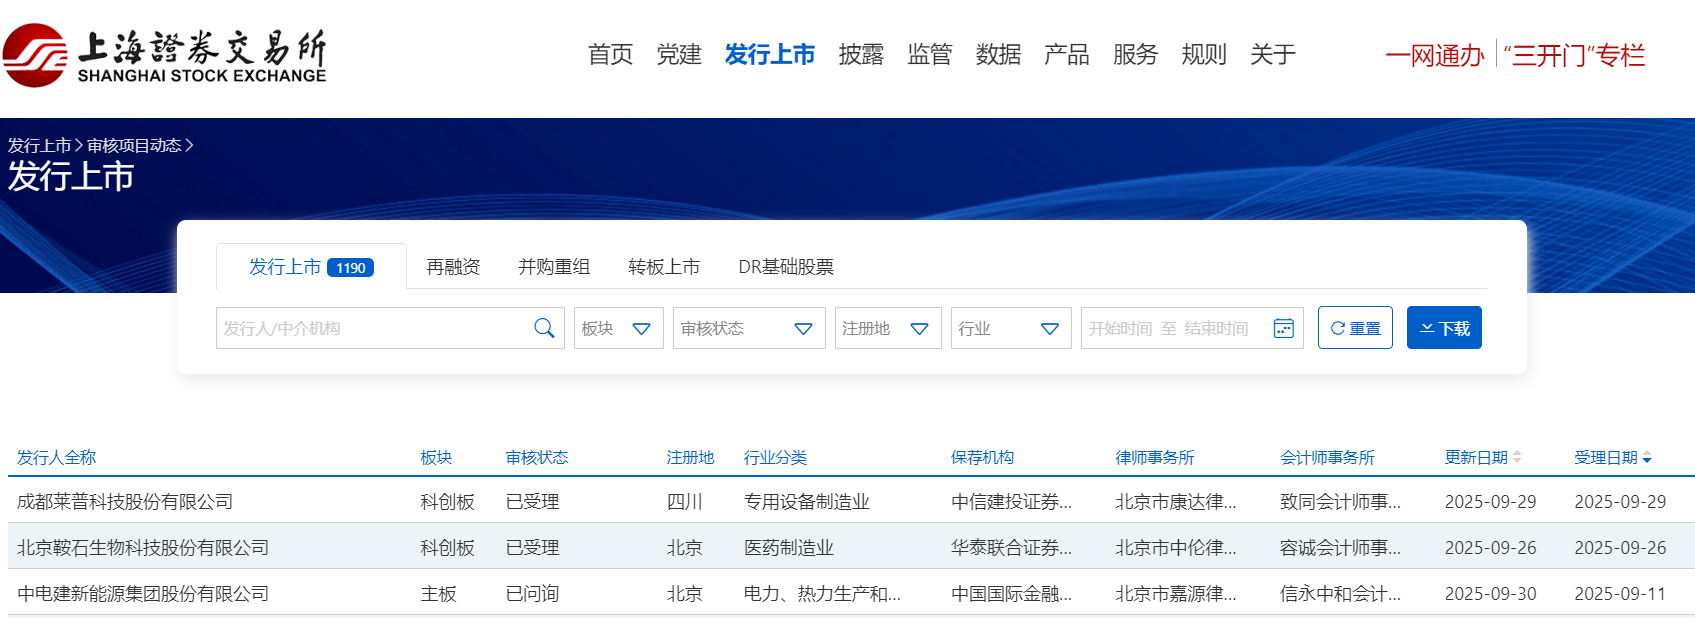Click the 重置 reset button
Screen dimensions: 1695x618
pos(1355,328)
